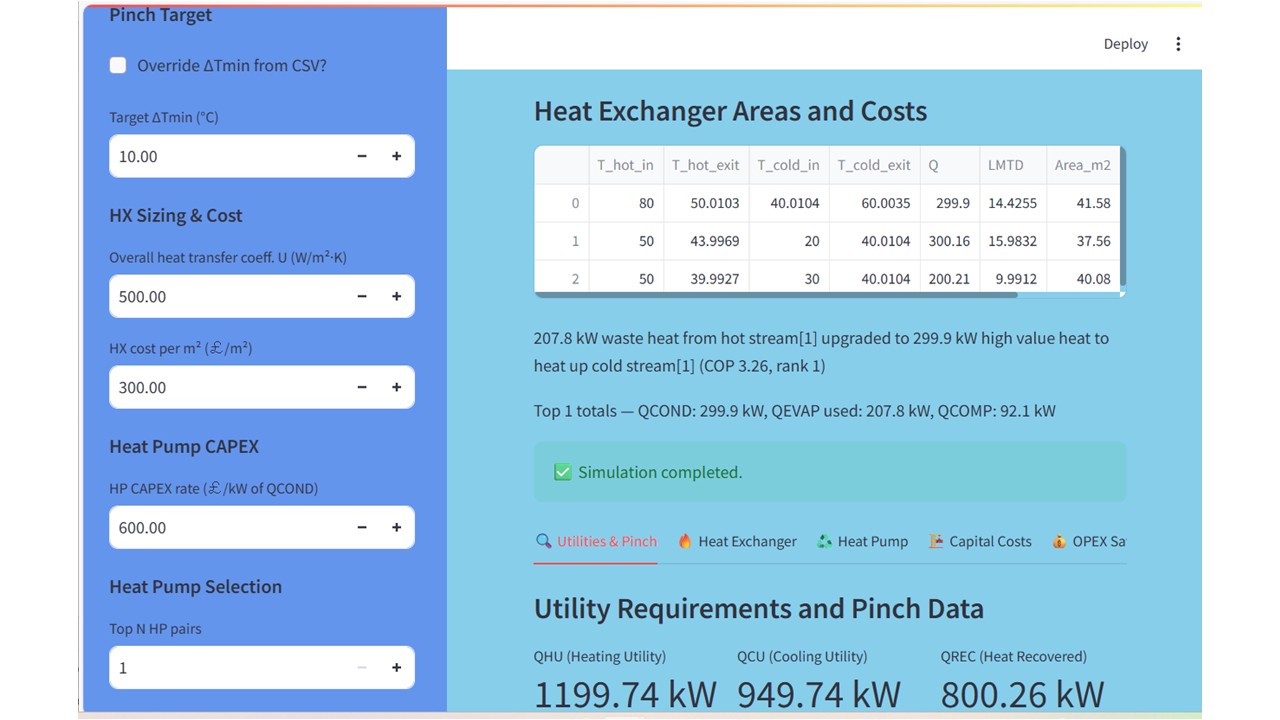Image resolution: width=1280 pixels, height=720 pixels.
Task: Select the Capital Costs tab
Action: (979, 541)
